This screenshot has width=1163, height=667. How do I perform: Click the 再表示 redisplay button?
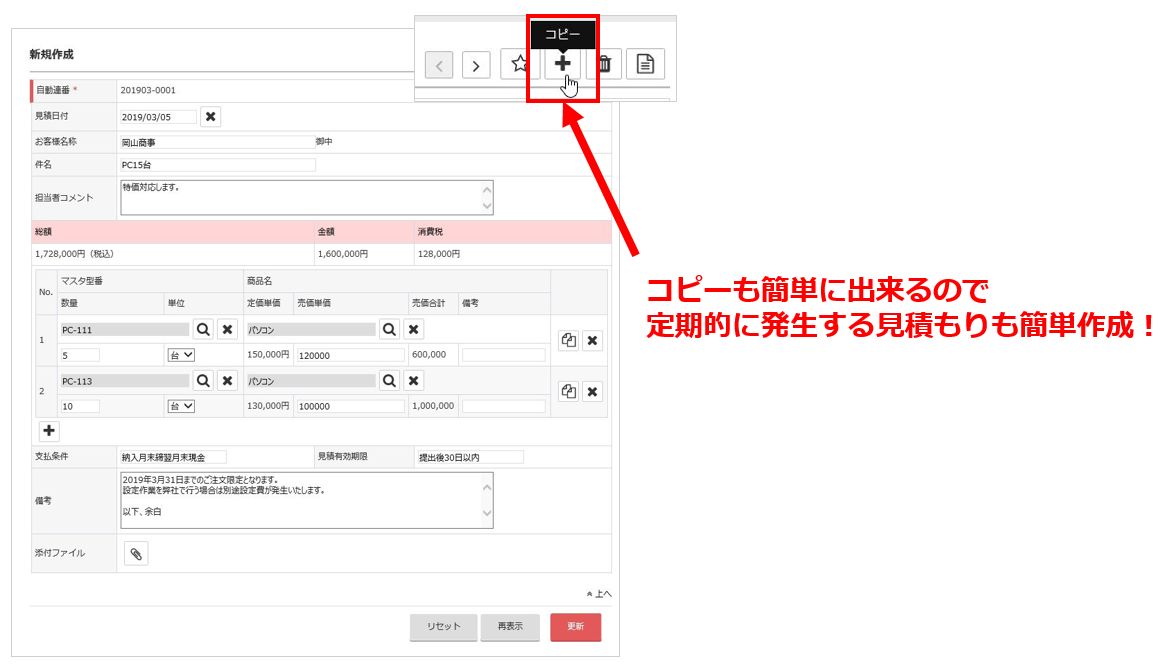tap(509, 627)
